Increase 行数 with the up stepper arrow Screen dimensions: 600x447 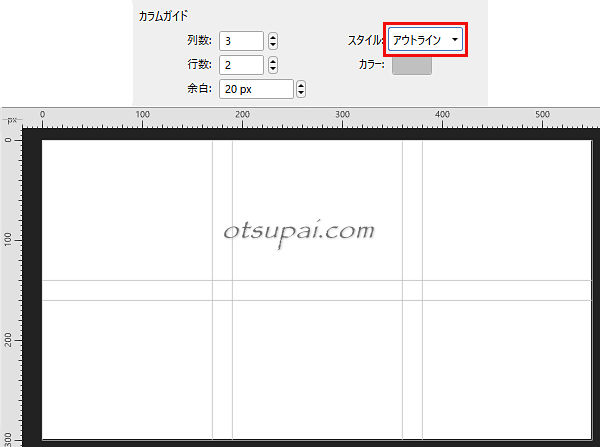[273, 61]
